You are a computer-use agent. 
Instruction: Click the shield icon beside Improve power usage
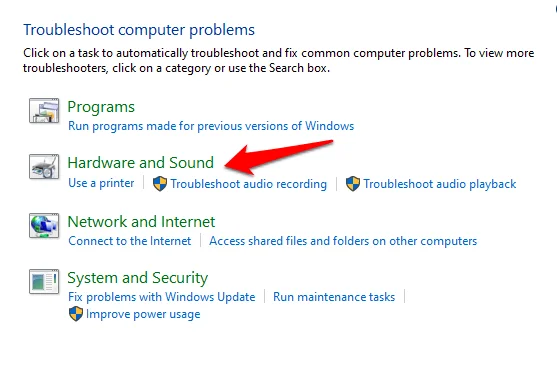click(x=76, y=314)
